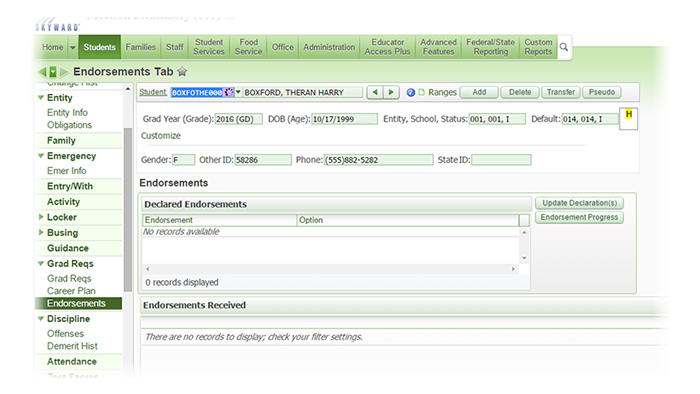Go forward using the green right arrow

pos(64,71)
